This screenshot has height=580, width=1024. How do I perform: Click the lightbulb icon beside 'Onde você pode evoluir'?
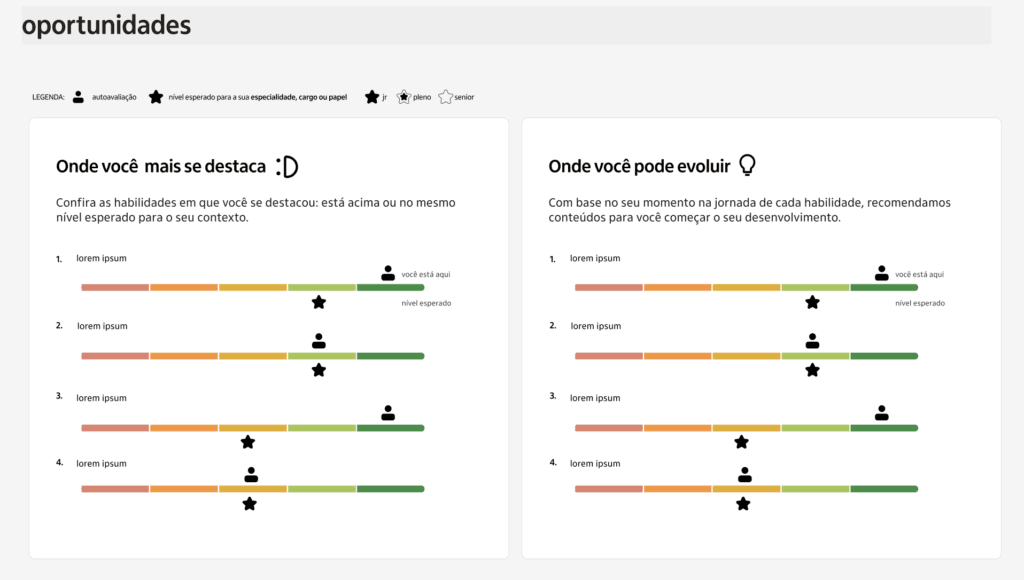click(747, 166)
